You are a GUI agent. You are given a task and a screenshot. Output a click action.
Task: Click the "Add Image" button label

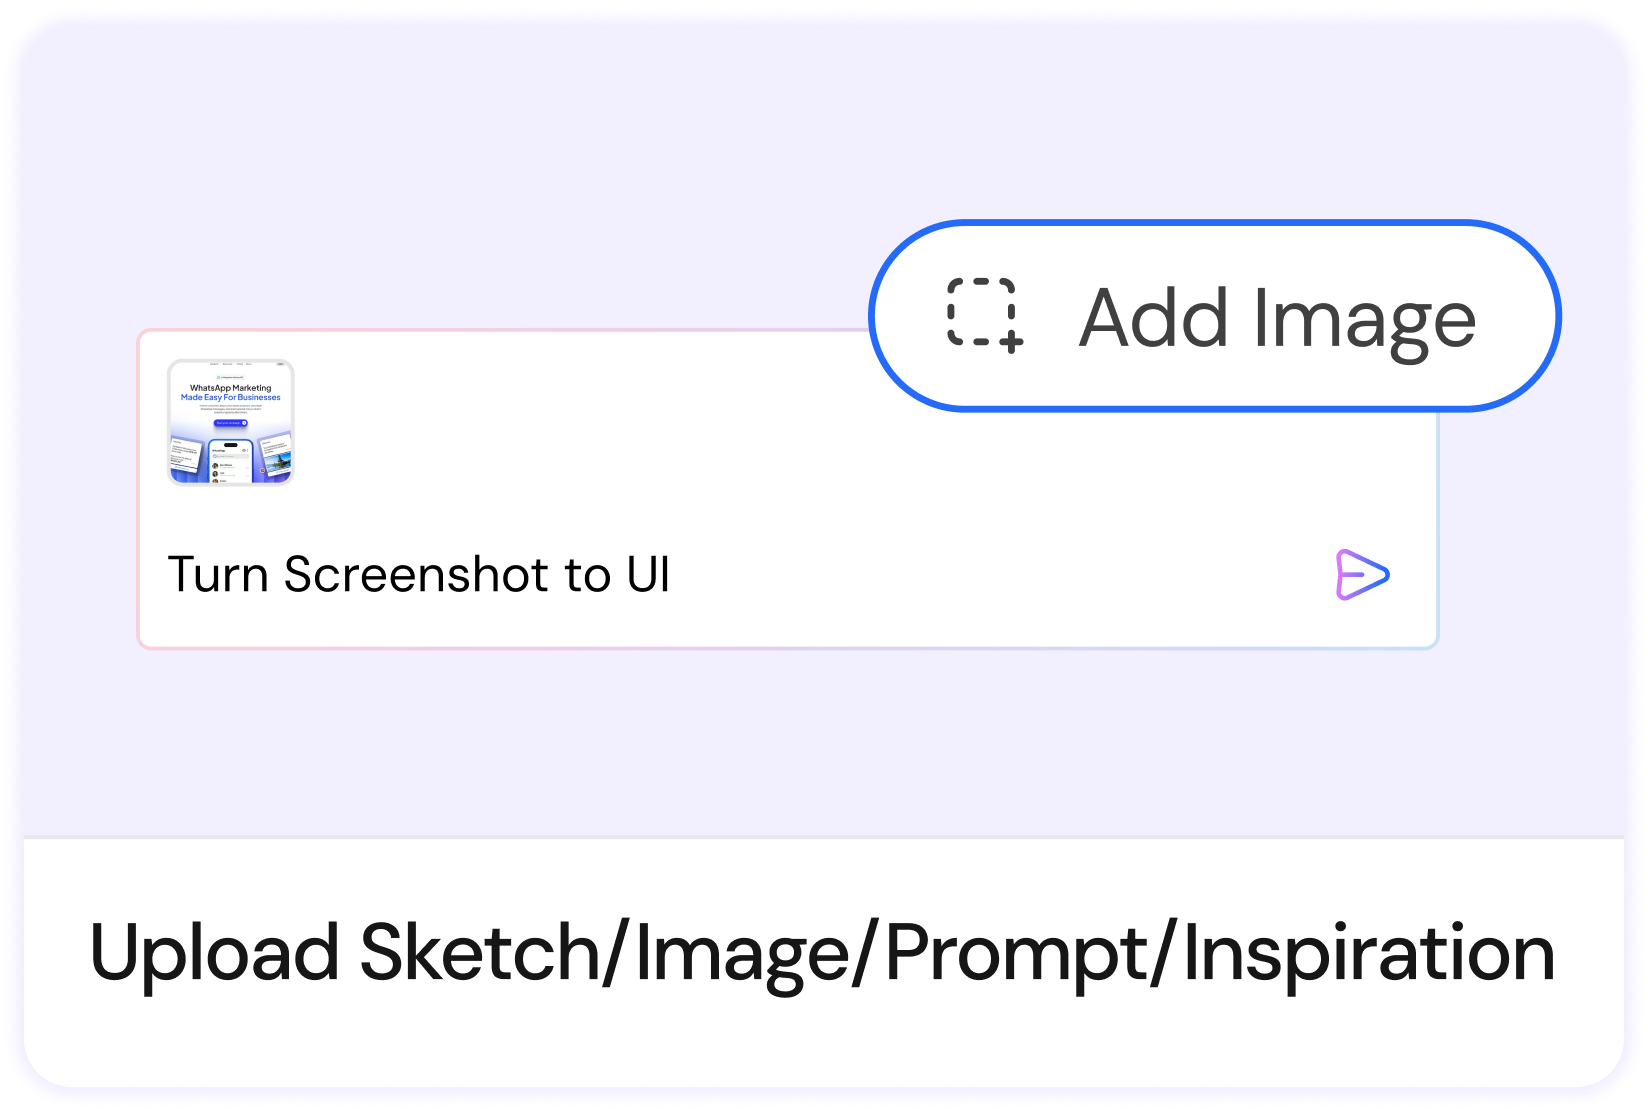[x=1276, y=318]
